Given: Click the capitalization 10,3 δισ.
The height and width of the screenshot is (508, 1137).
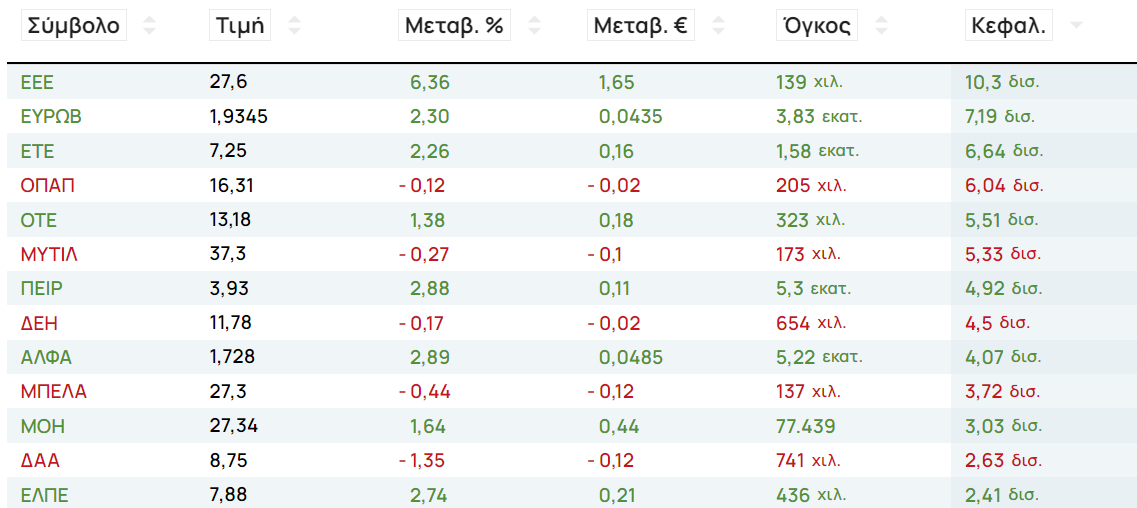Looking at the screenshot, I should tap(1003, 82).
